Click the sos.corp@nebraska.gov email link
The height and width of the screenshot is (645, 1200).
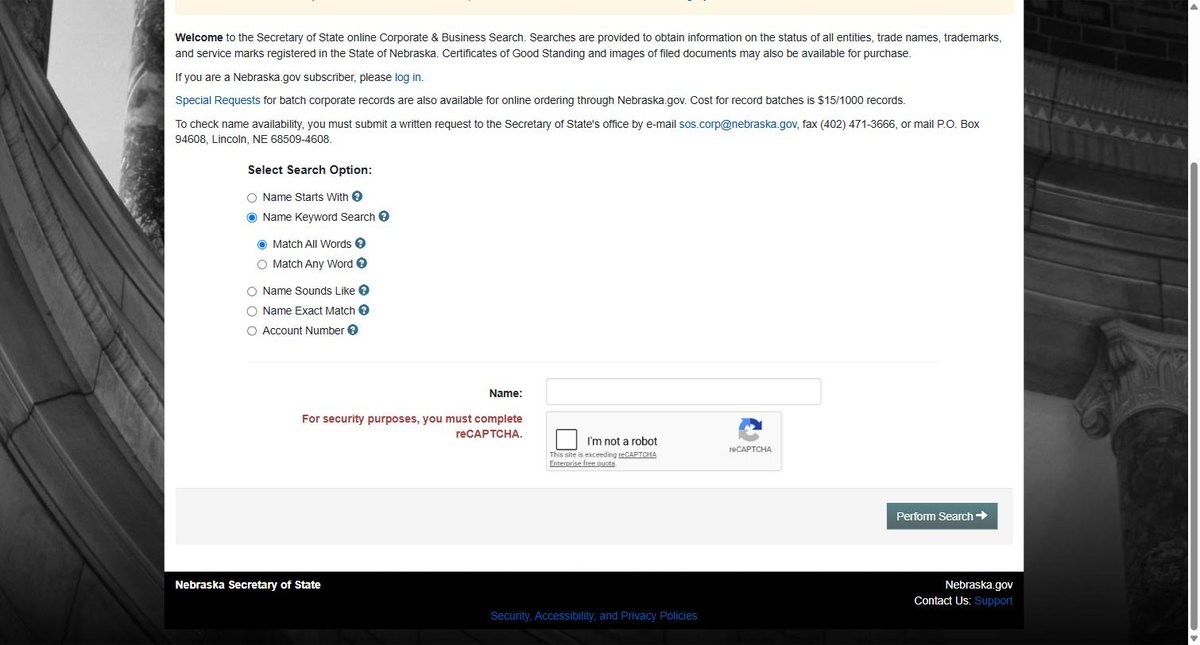[738, 125]
